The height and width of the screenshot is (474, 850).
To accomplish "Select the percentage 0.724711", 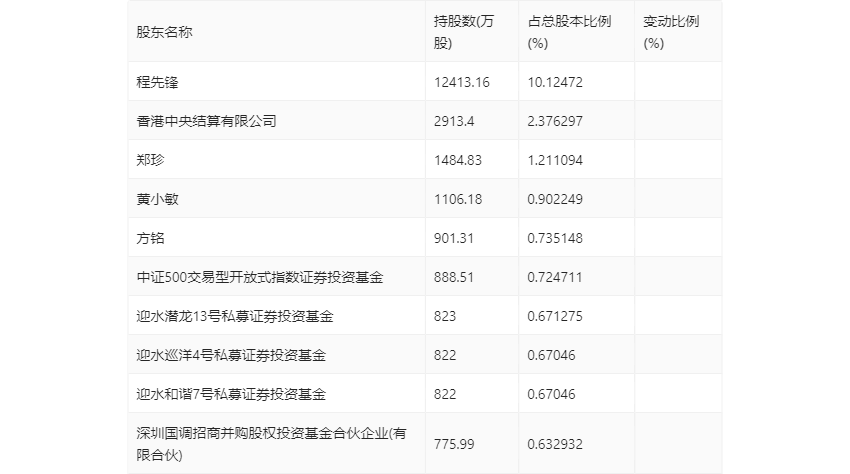I will [555, 277].
